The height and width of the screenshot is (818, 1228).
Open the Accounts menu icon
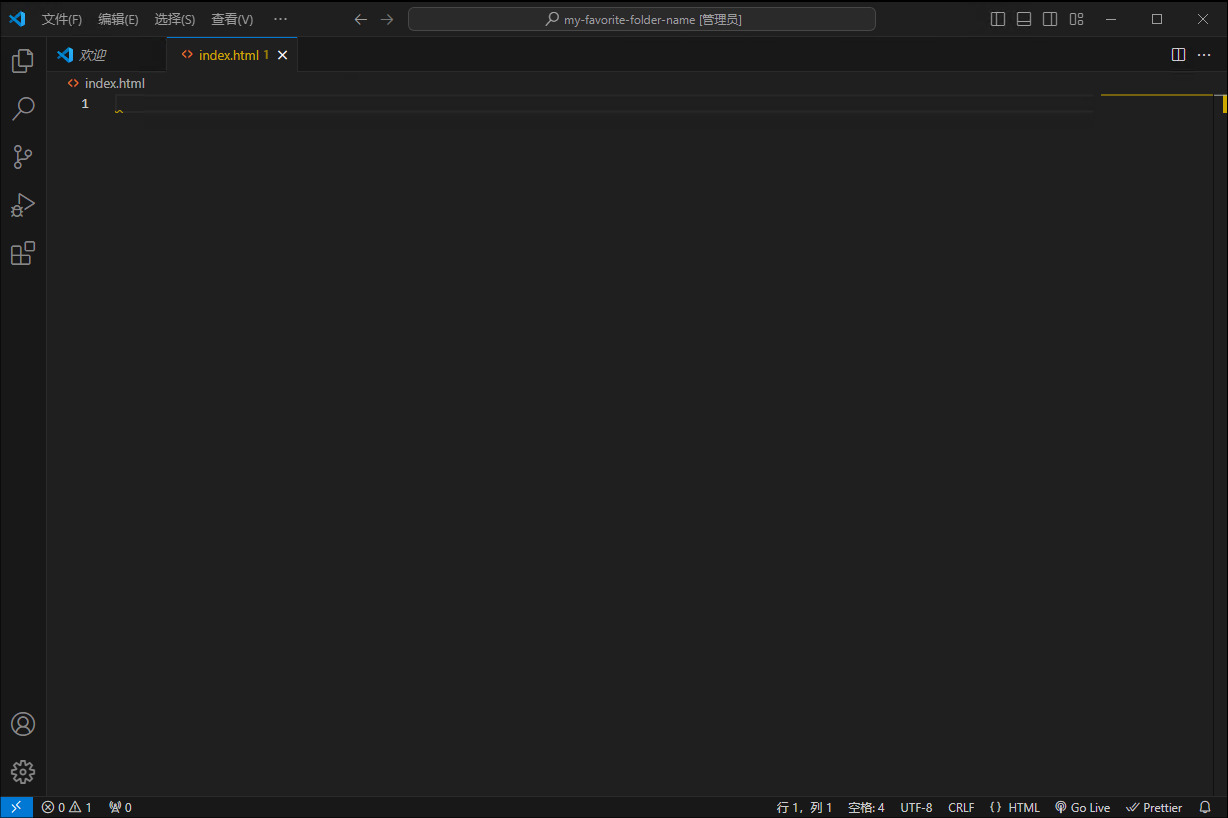[22, 724]
